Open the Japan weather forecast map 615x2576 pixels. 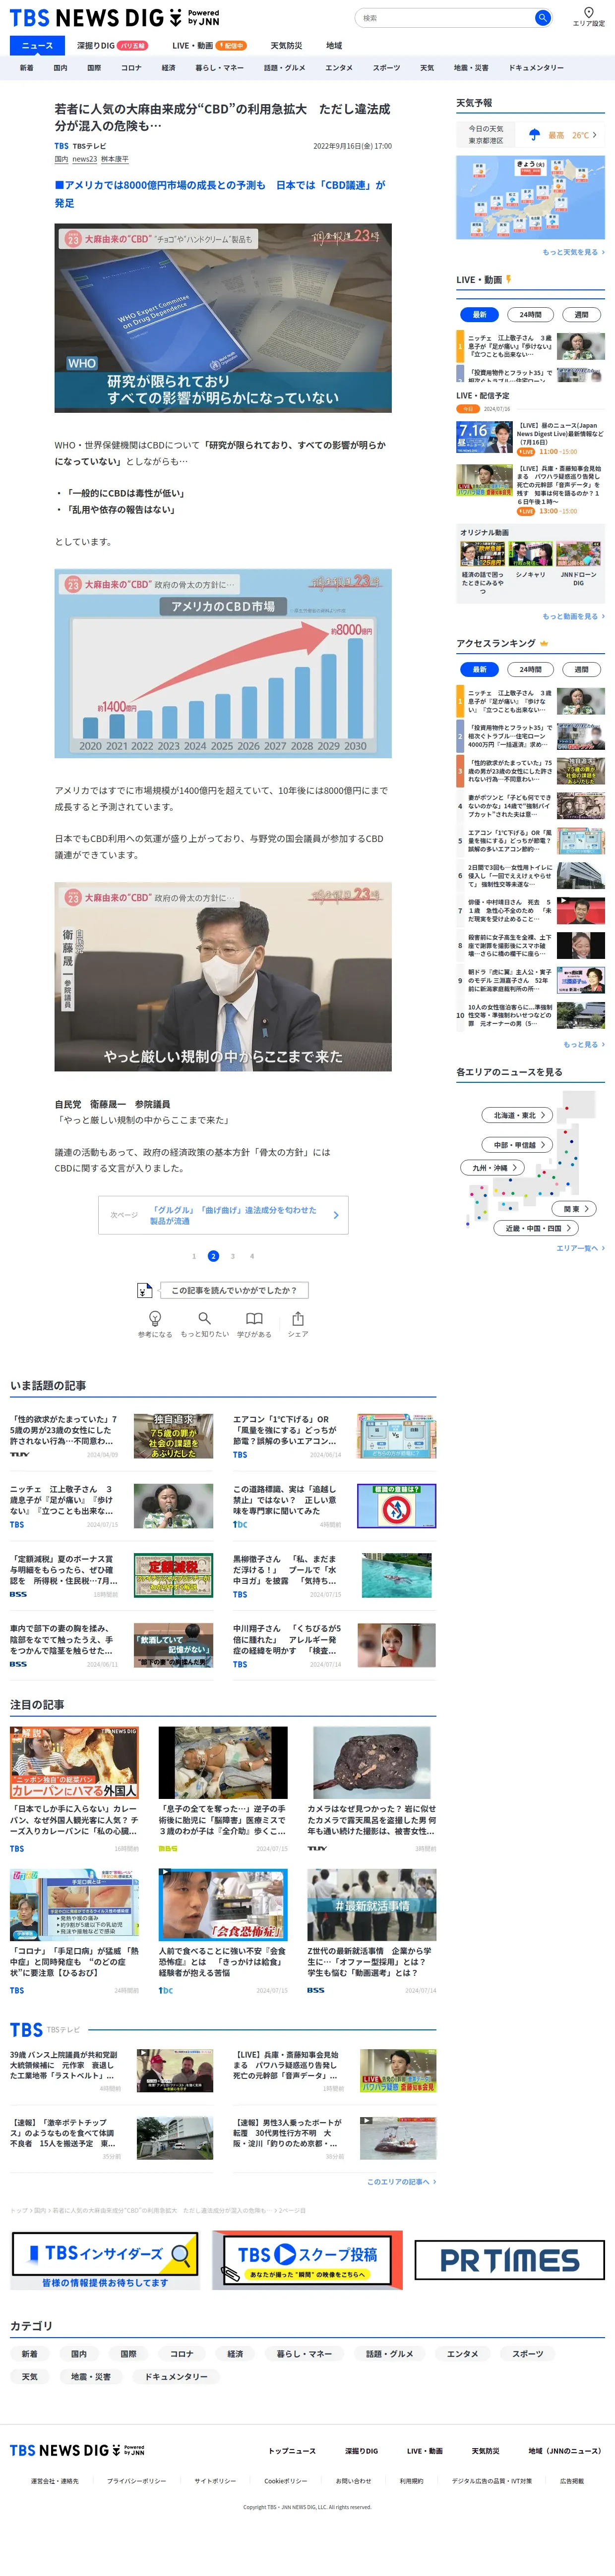click(530, 198)
